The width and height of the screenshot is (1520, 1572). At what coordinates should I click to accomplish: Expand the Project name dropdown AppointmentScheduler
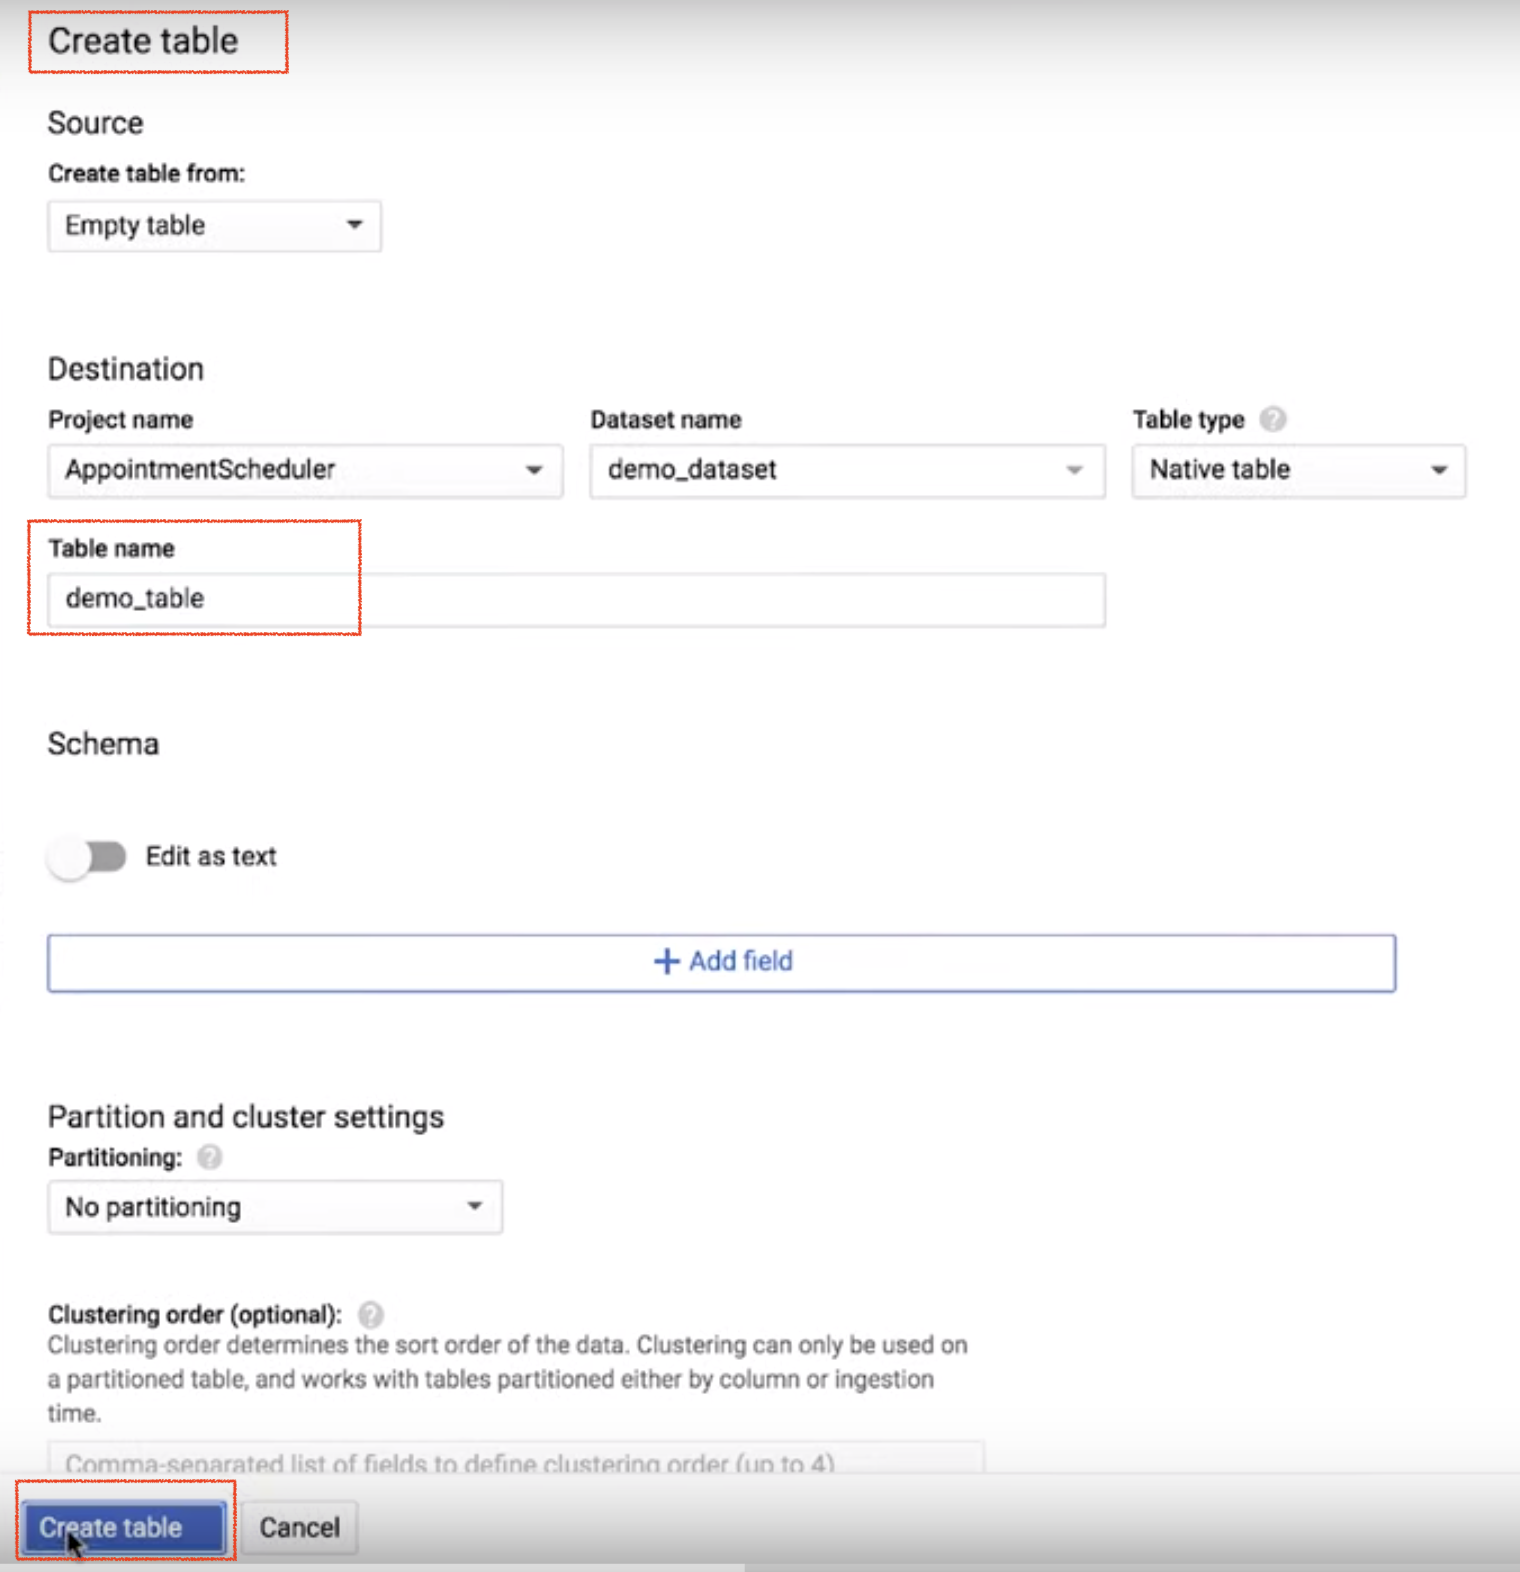(x=305, y=470)
